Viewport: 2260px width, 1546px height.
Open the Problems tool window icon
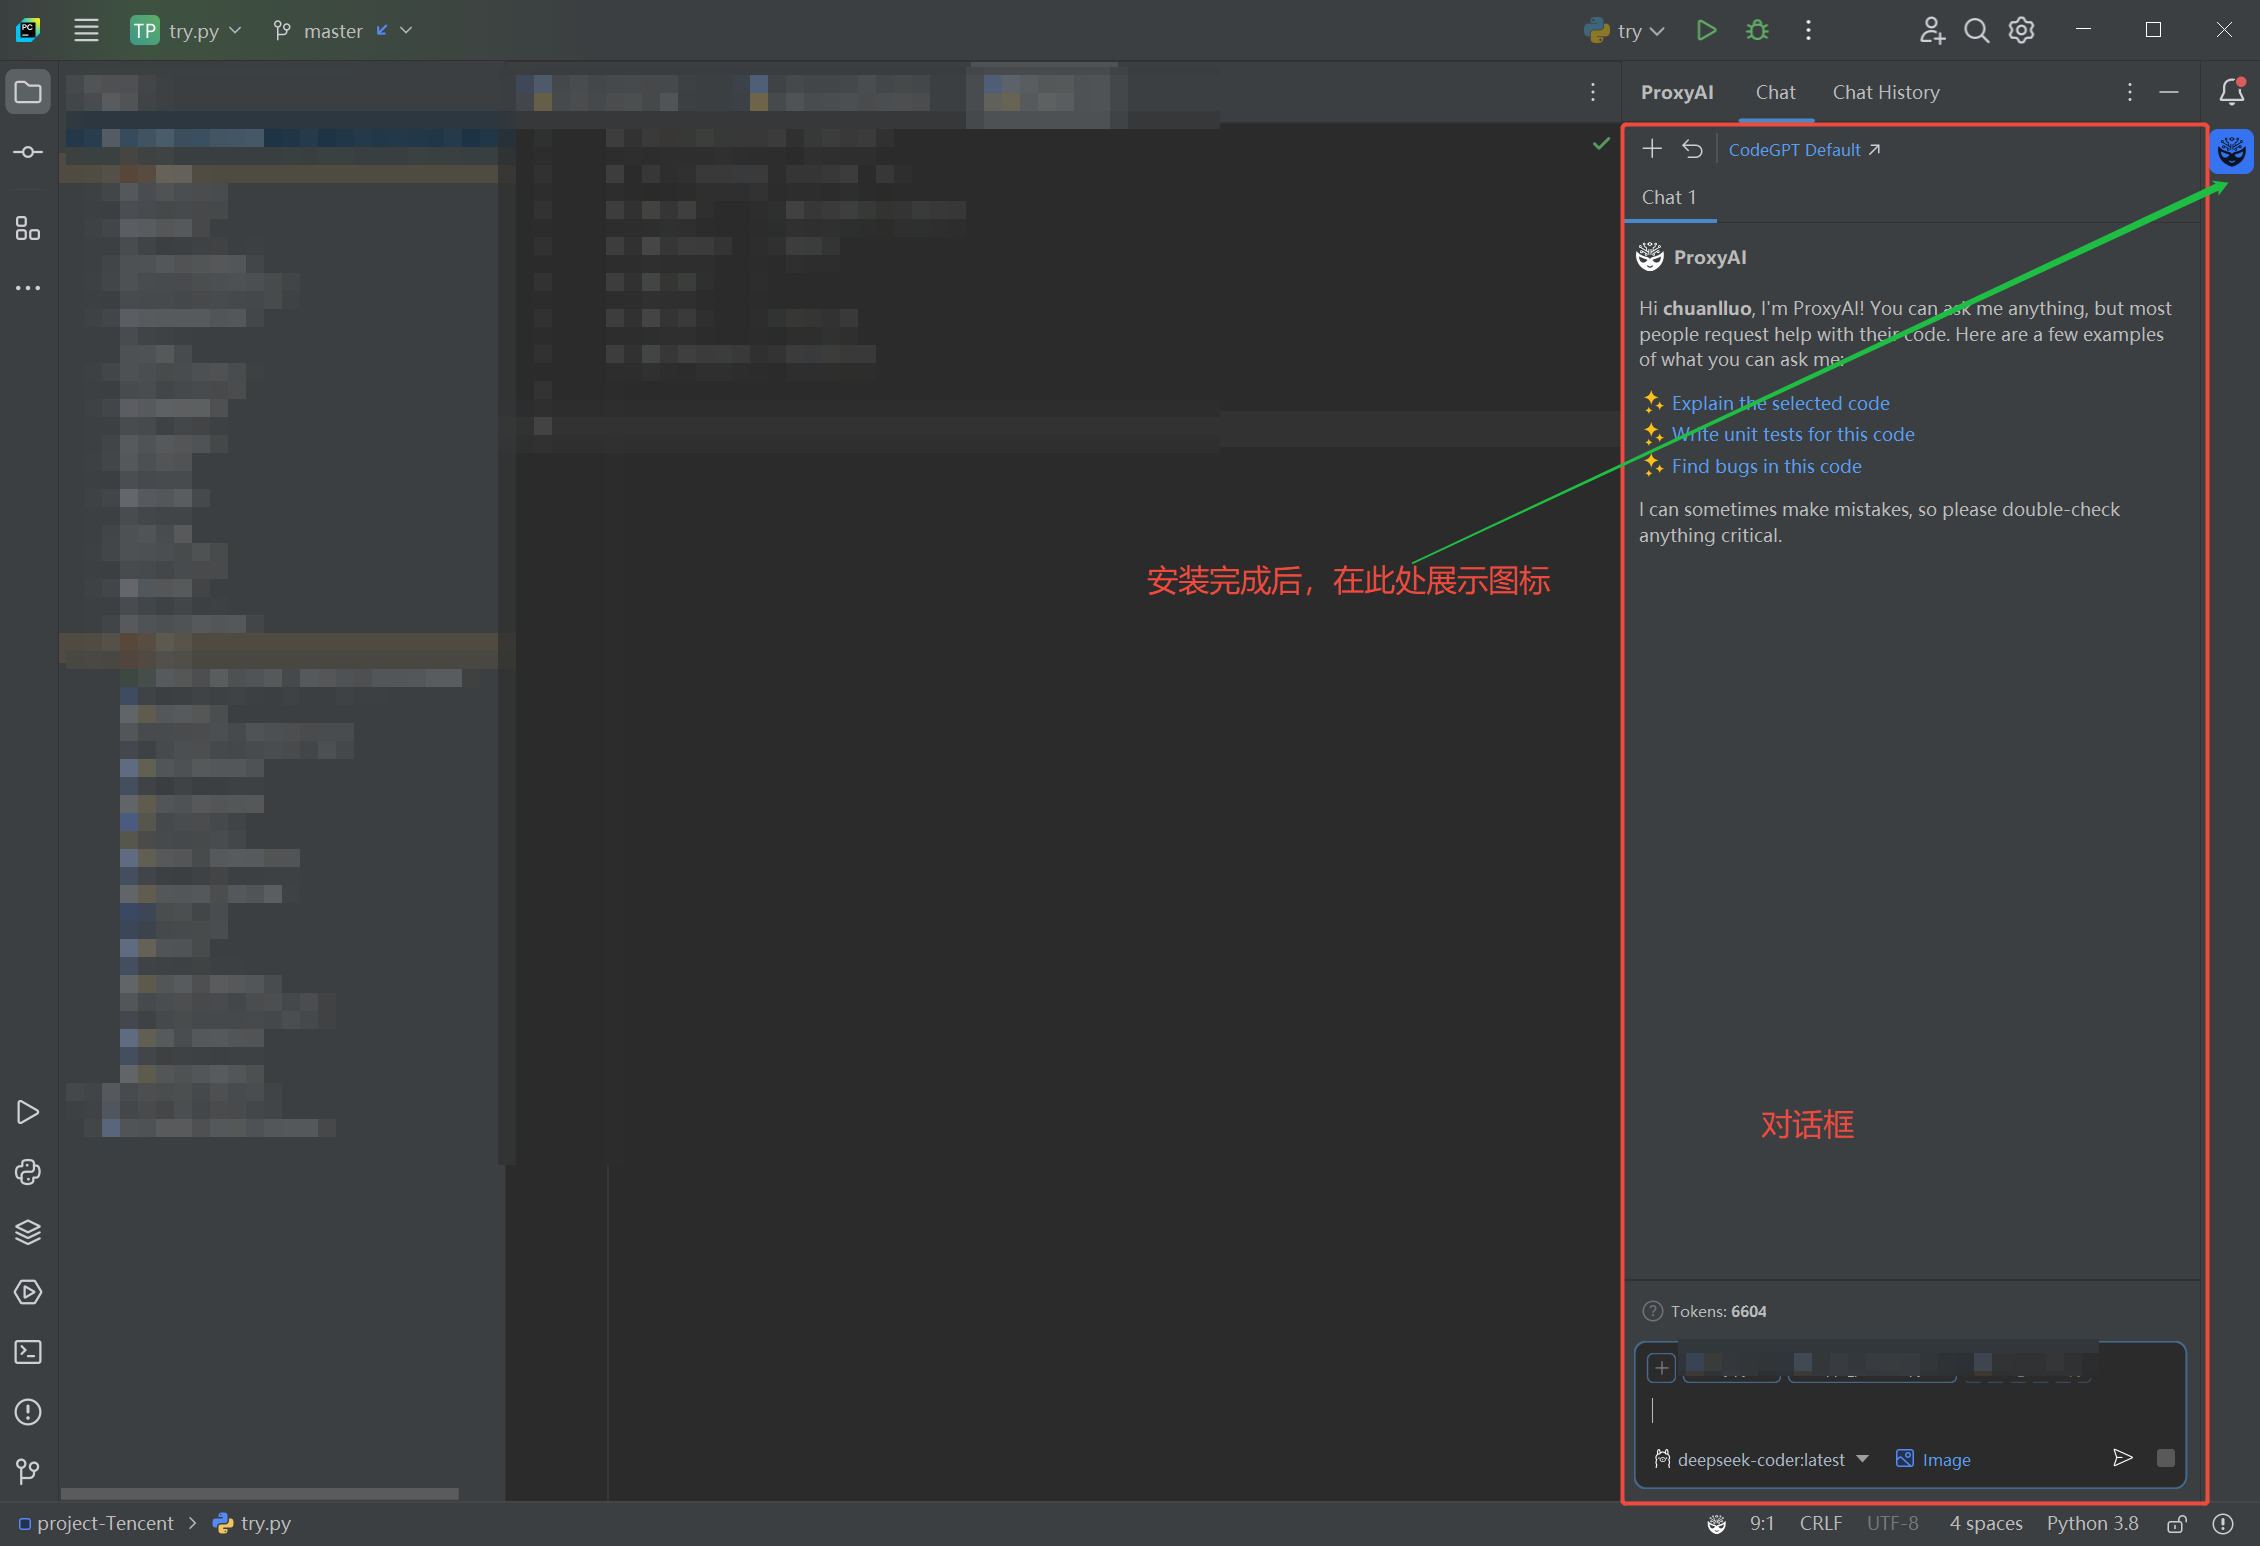pyautogui.click(x=27, y=1412)
